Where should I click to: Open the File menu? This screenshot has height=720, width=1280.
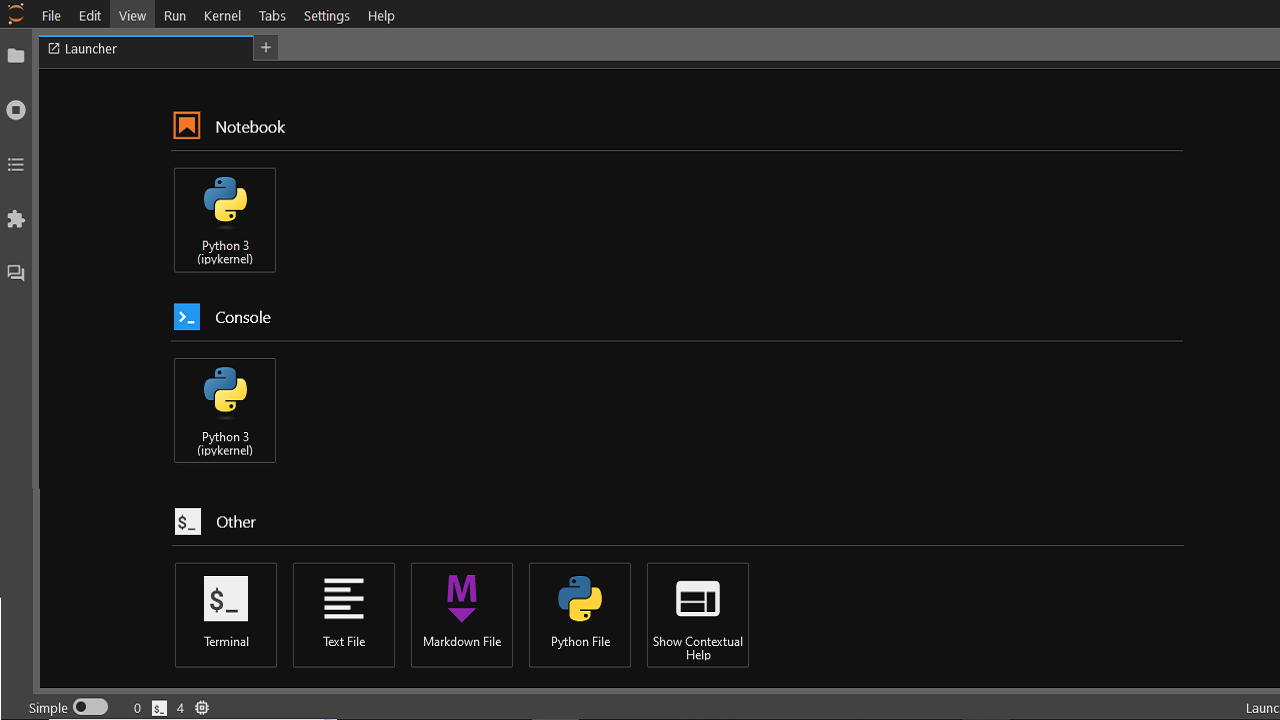51,16
